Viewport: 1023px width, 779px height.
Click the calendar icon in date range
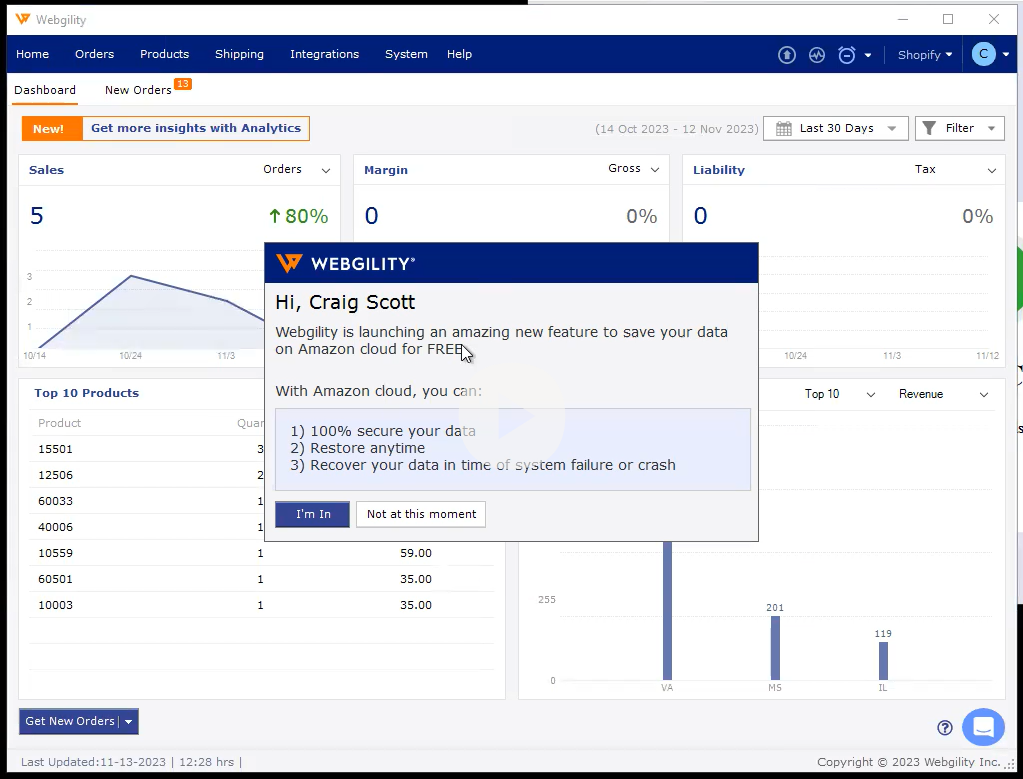[x=784, y=129]
